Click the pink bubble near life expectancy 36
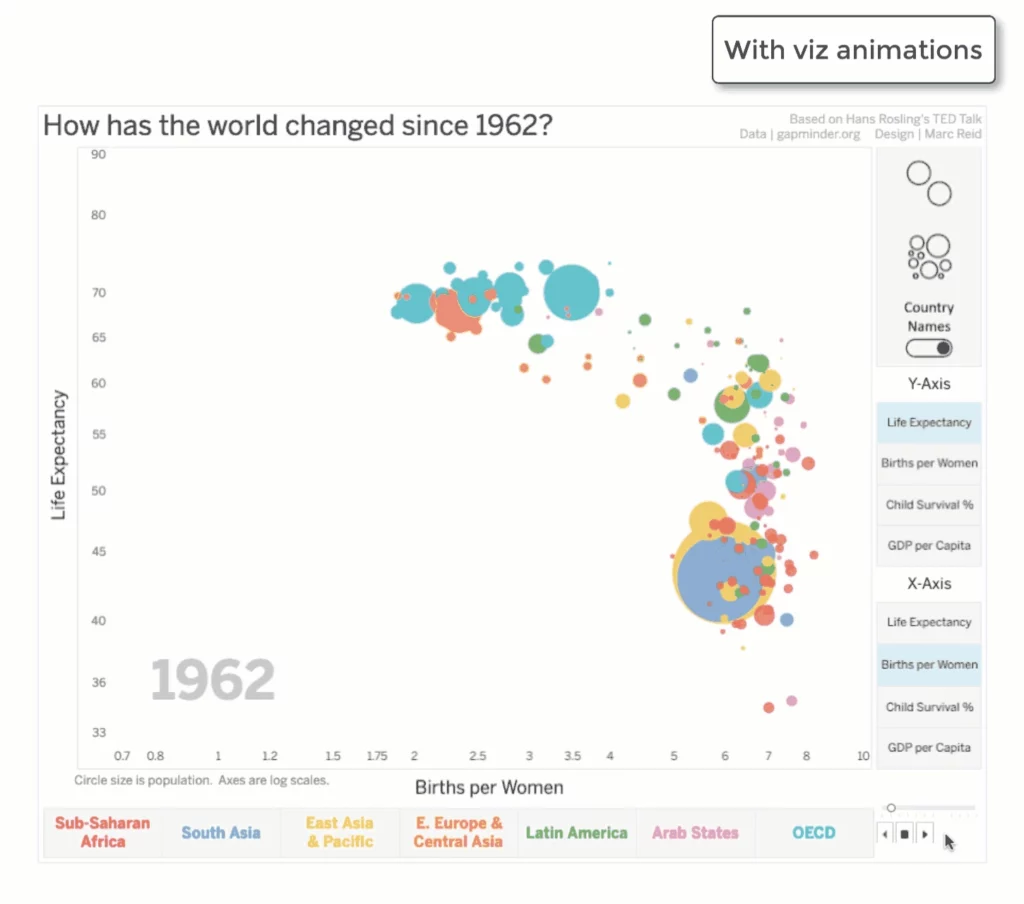The image size is (1024, 904). pyautogui.click(x=792, y=701)
